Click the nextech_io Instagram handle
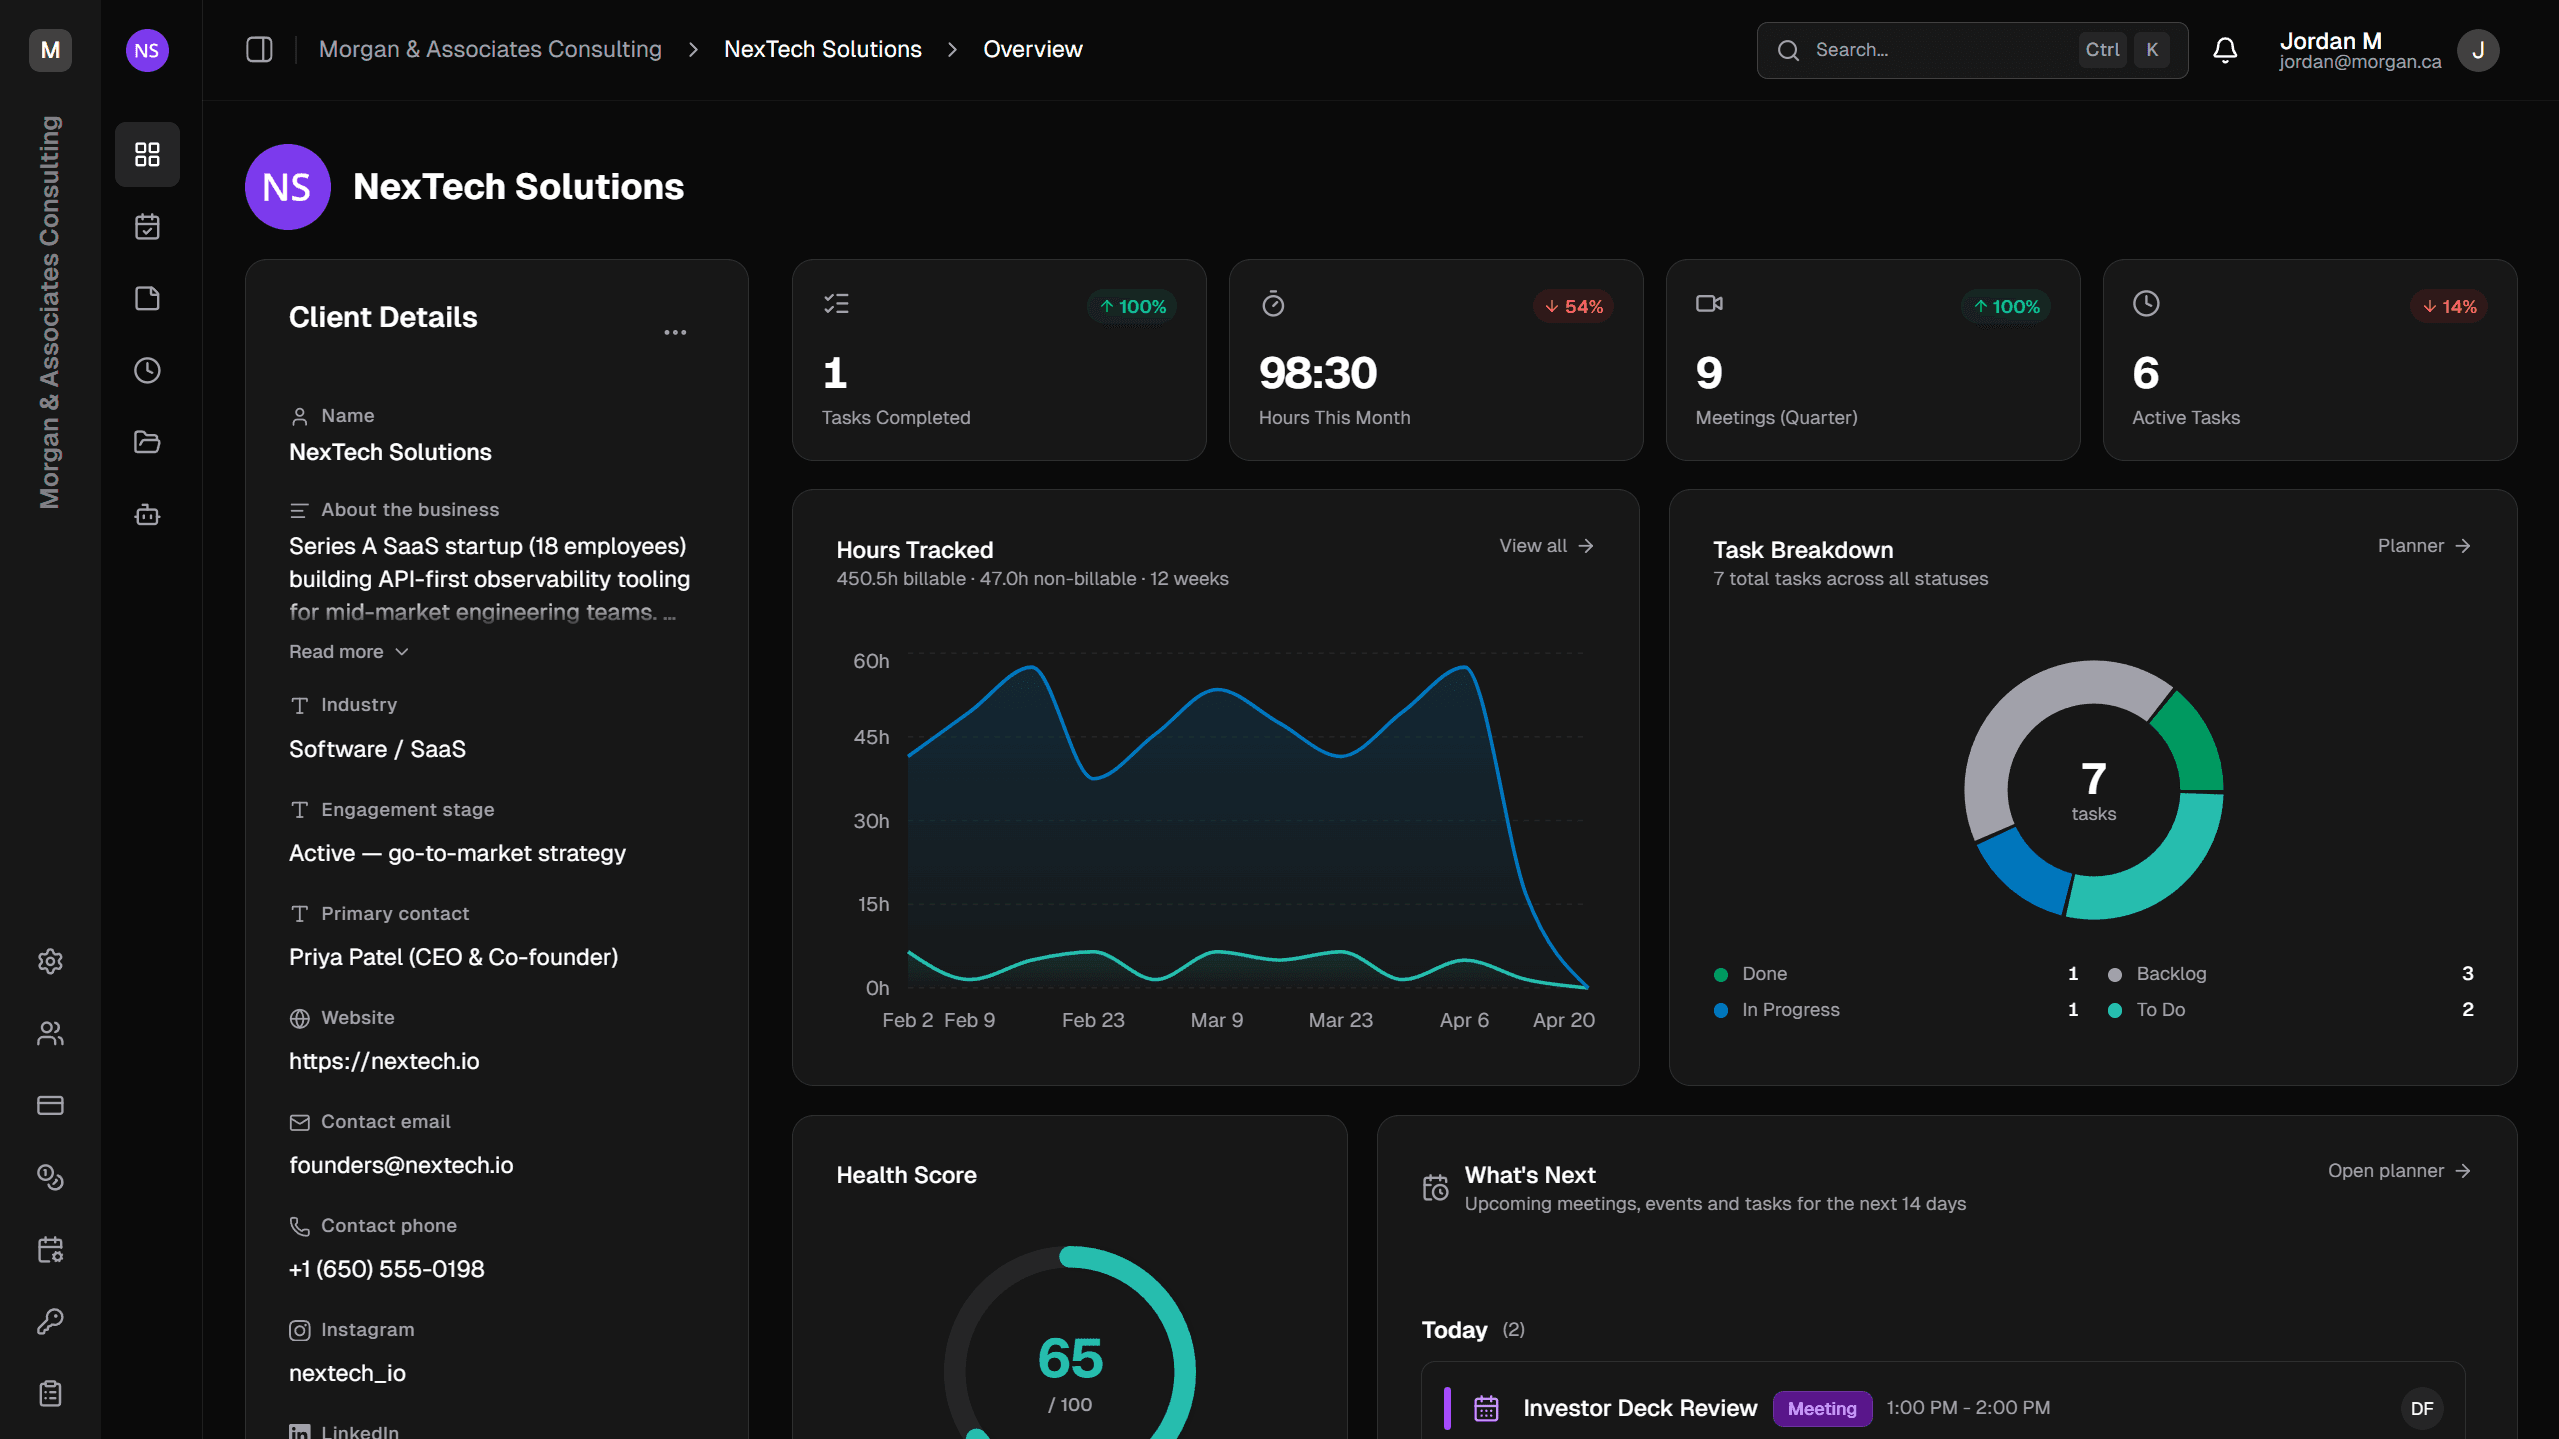 click(x=347, y=1373)
